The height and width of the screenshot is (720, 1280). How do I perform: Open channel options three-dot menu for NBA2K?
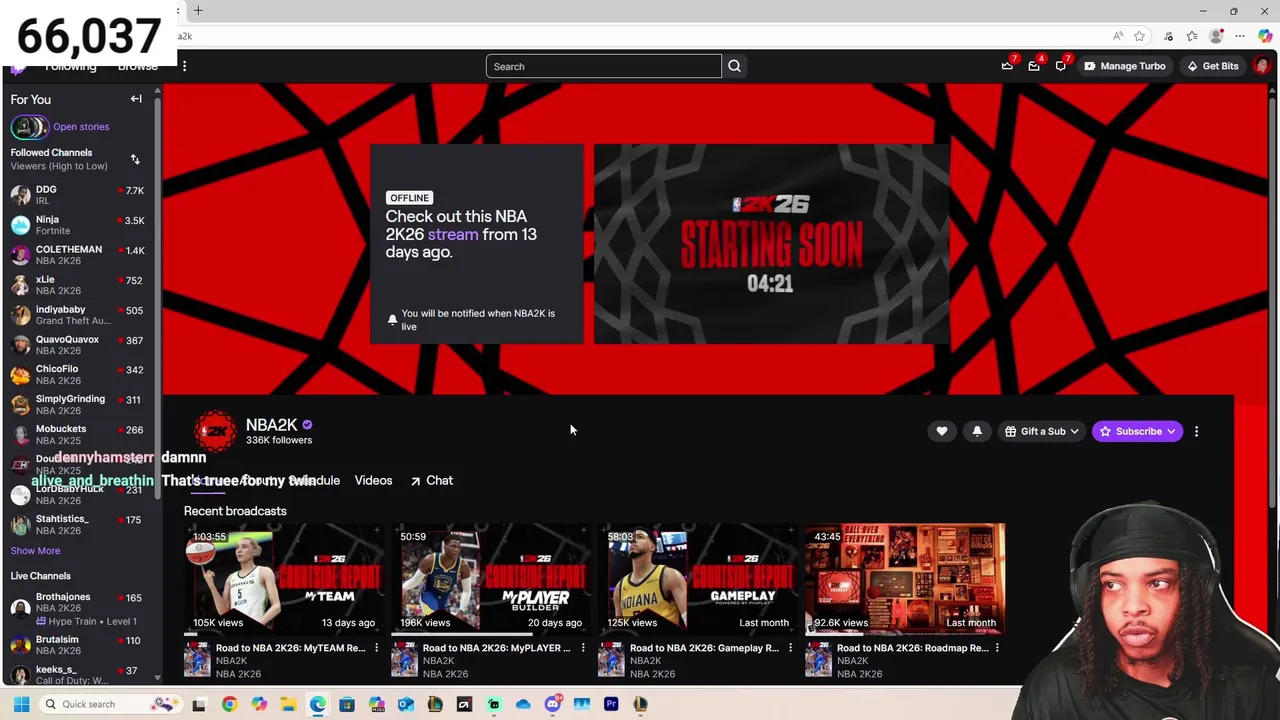pos(1196,431)
